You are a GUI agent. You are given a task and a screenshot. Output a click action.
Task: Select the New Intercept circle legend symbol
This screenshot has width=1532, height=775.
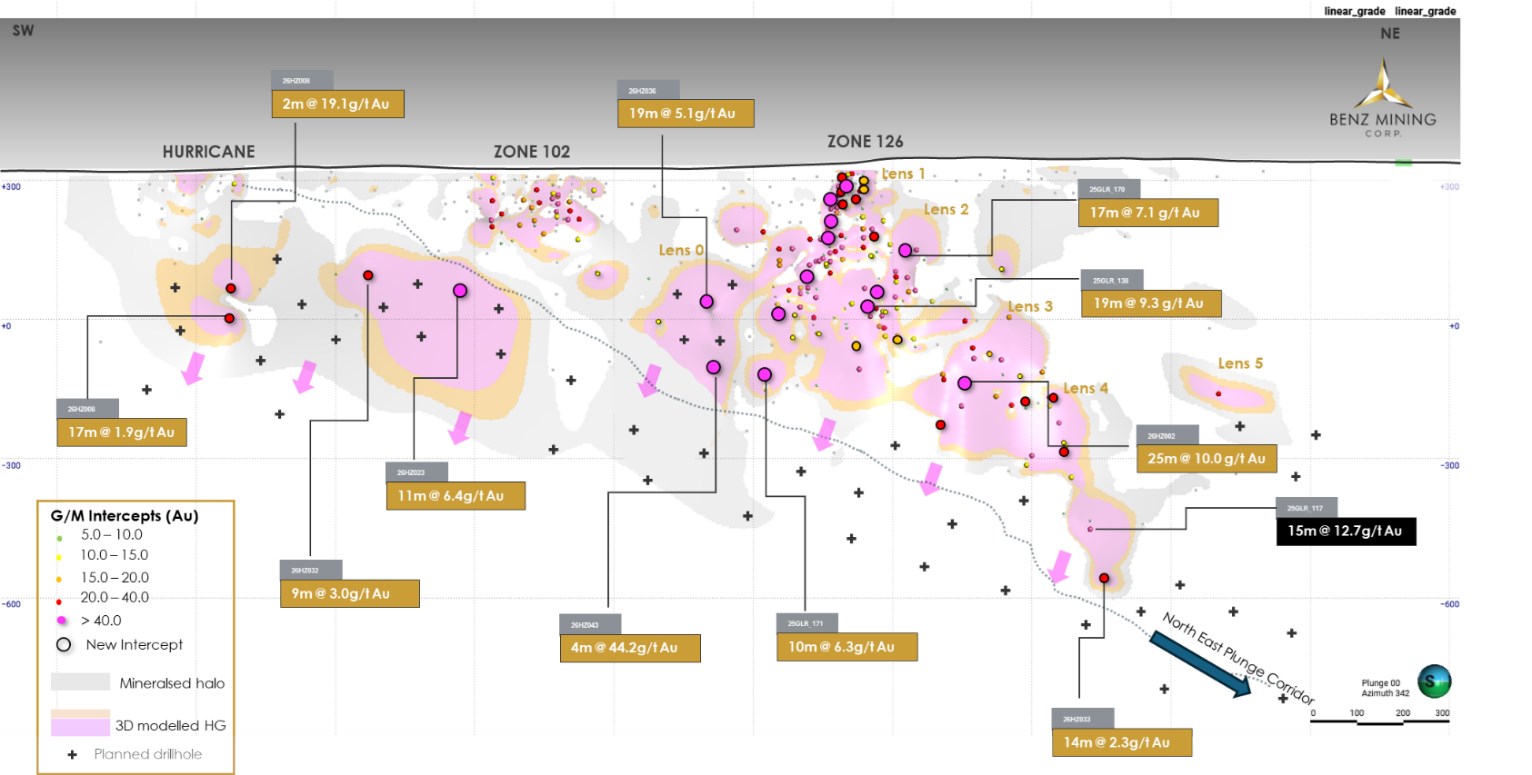[63, 644]
